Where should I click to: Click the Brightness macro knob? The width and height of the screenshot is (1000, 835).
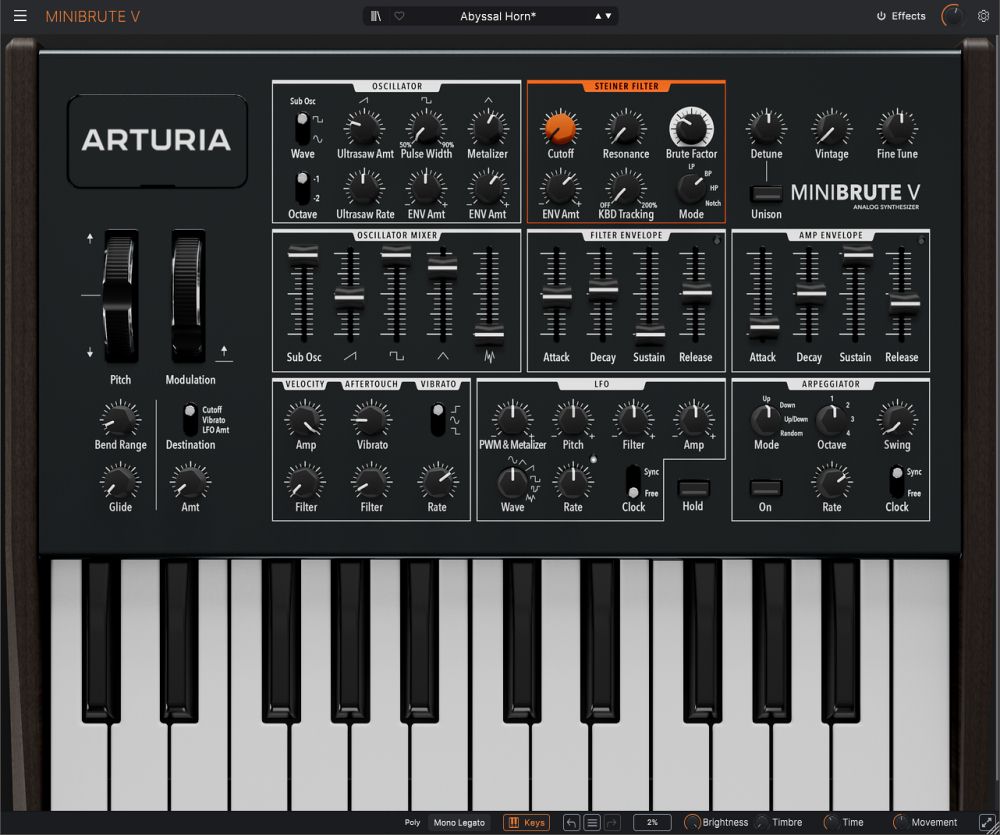692,823
